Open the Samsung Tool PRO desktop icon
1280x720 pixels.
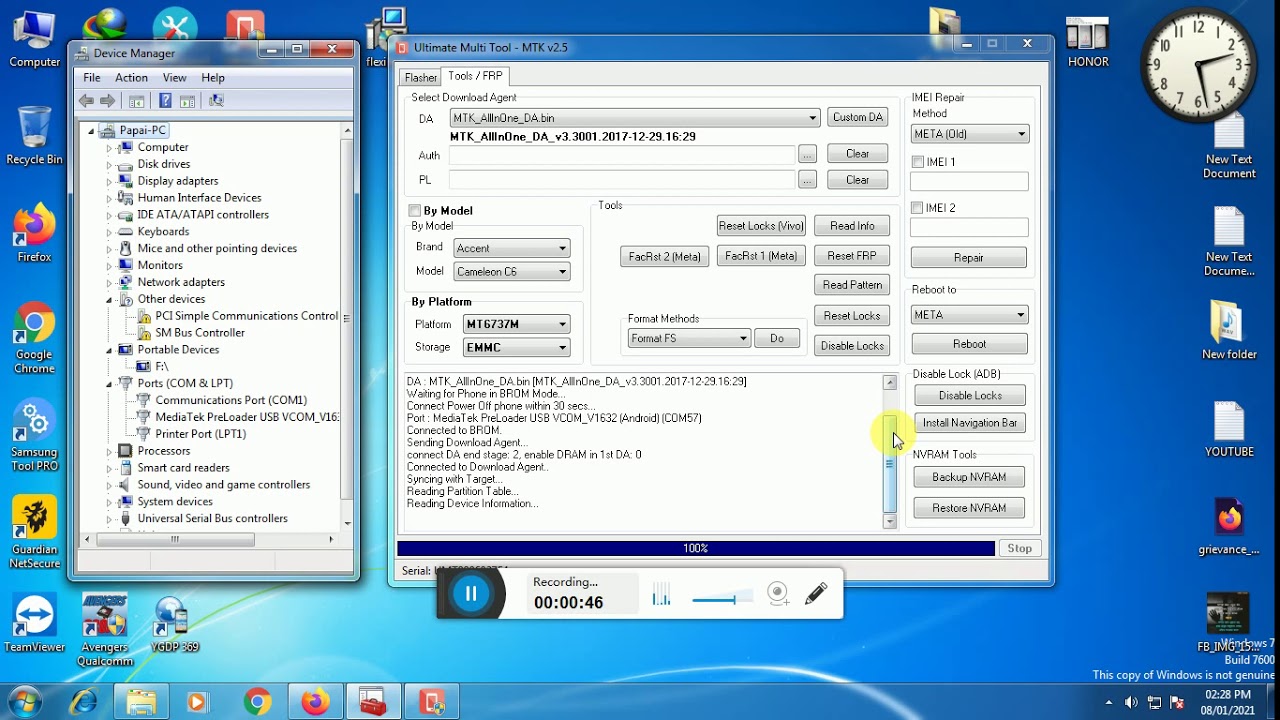[x=34, y=436]
